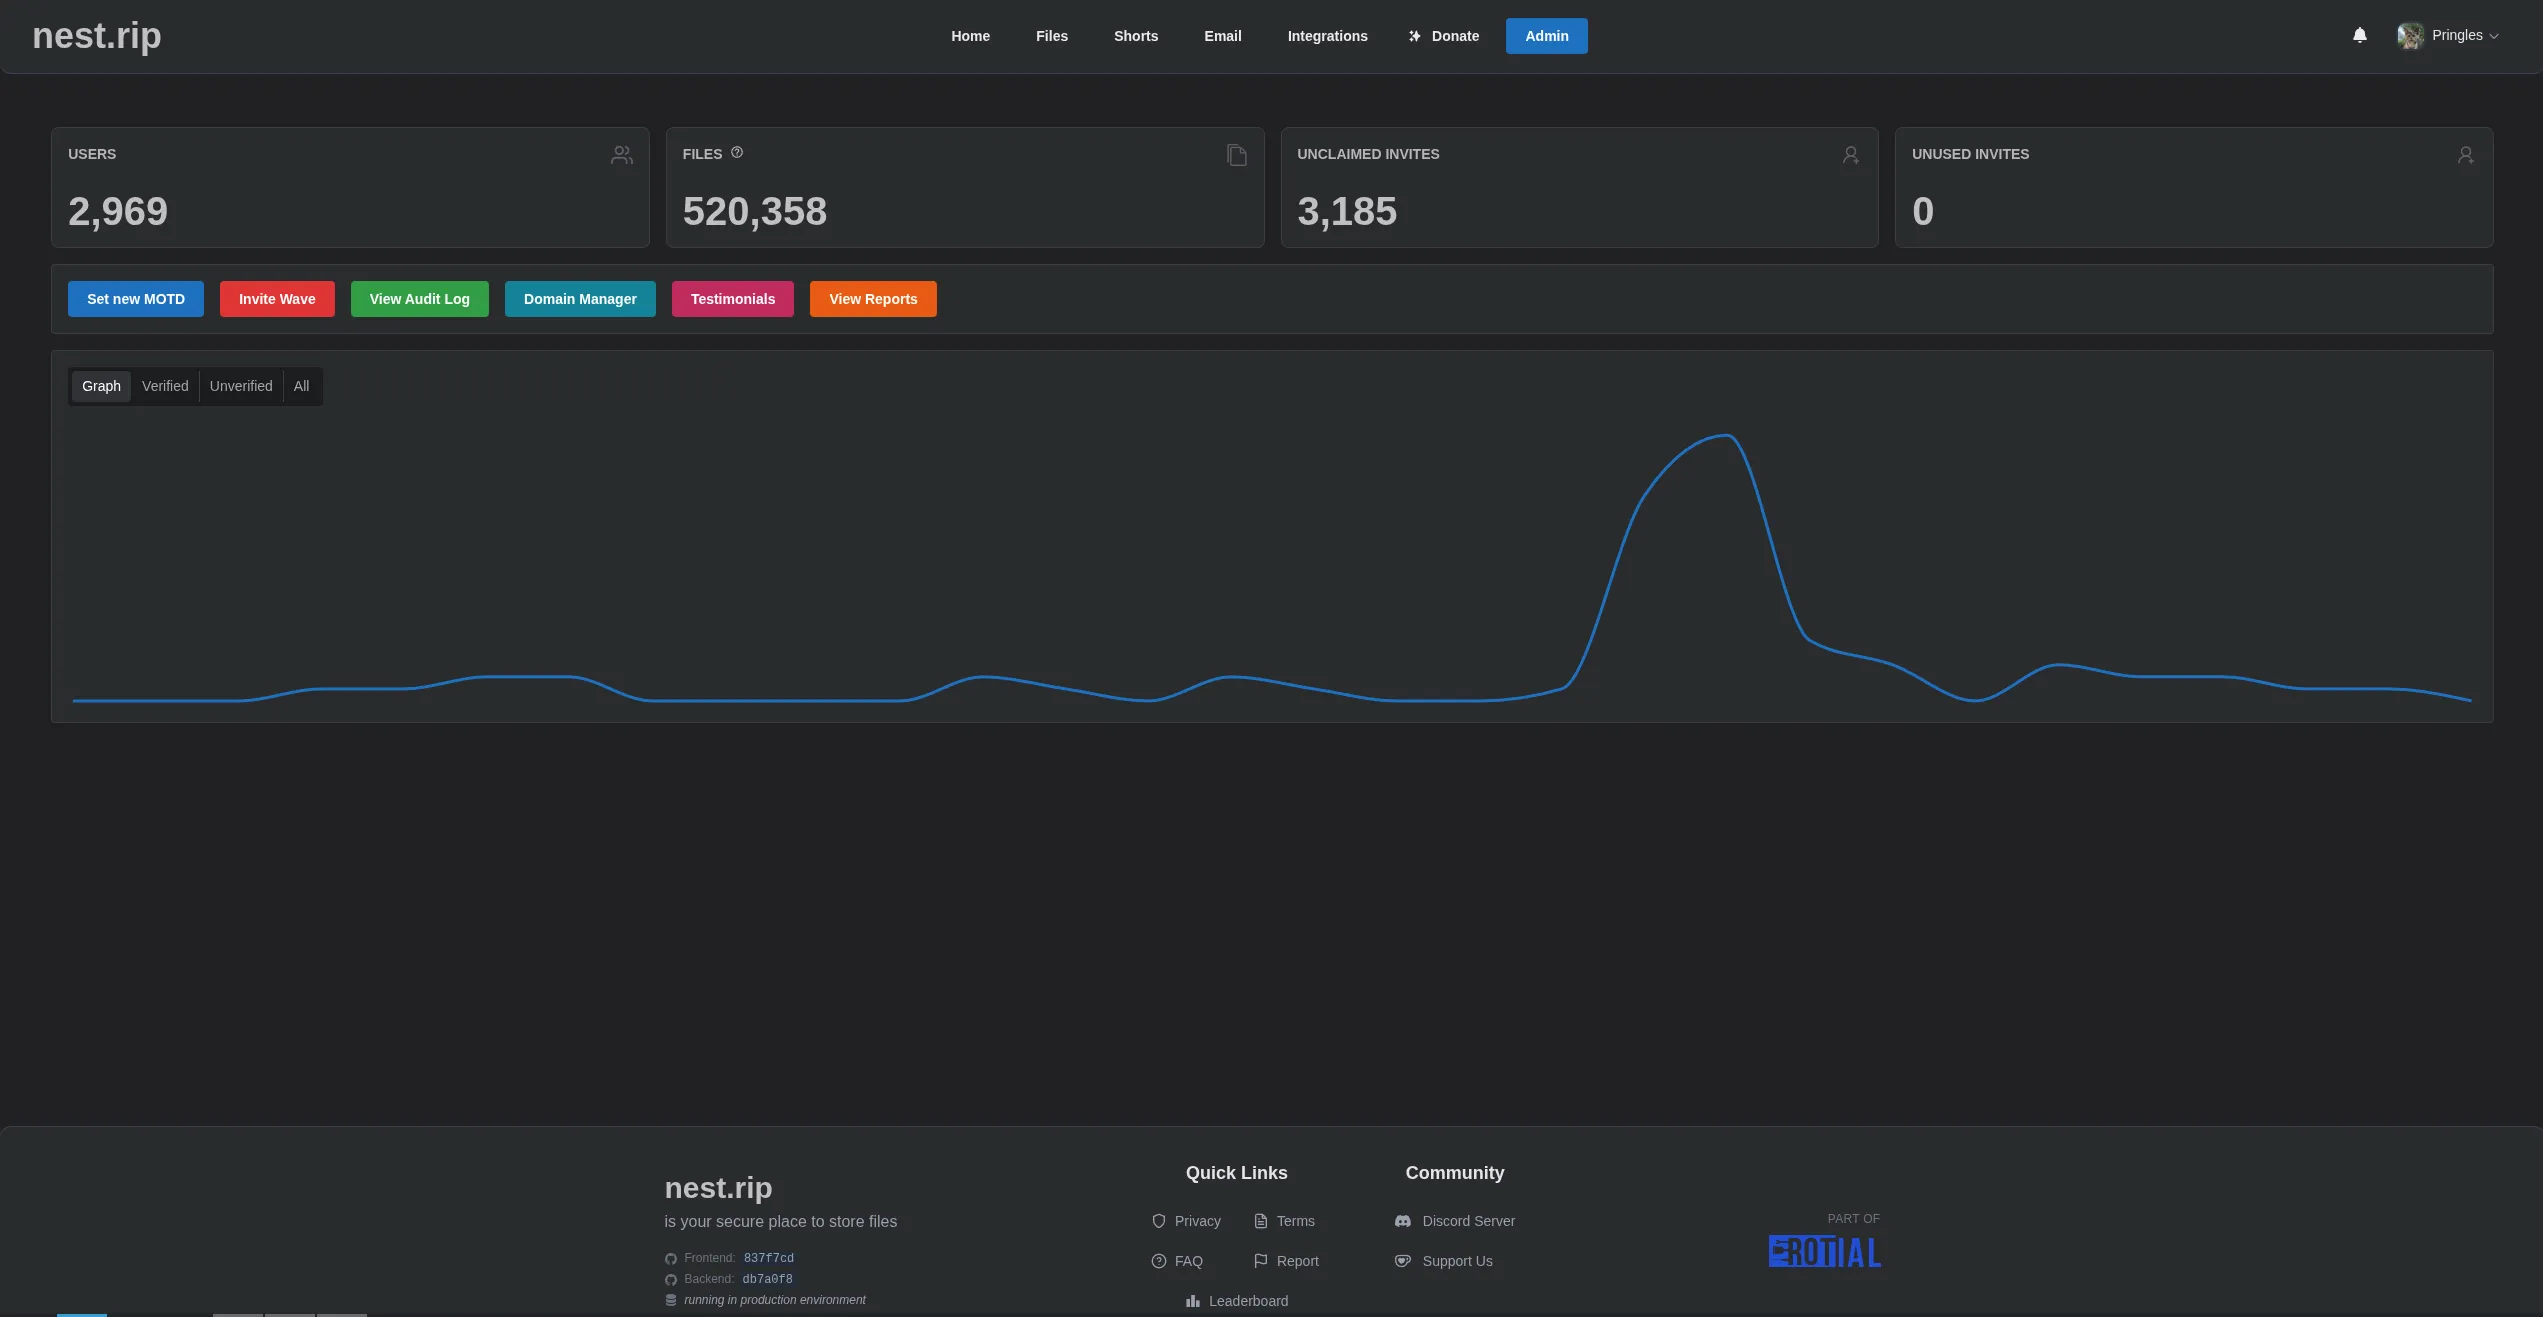Click the Users stat card icon
The height and width of the screenshot is (1317, 2543).
point(621,155)
